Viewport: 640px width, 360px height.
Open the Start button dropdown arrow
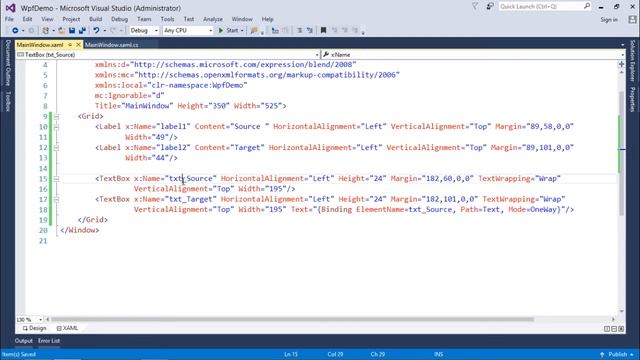[242, 31]
